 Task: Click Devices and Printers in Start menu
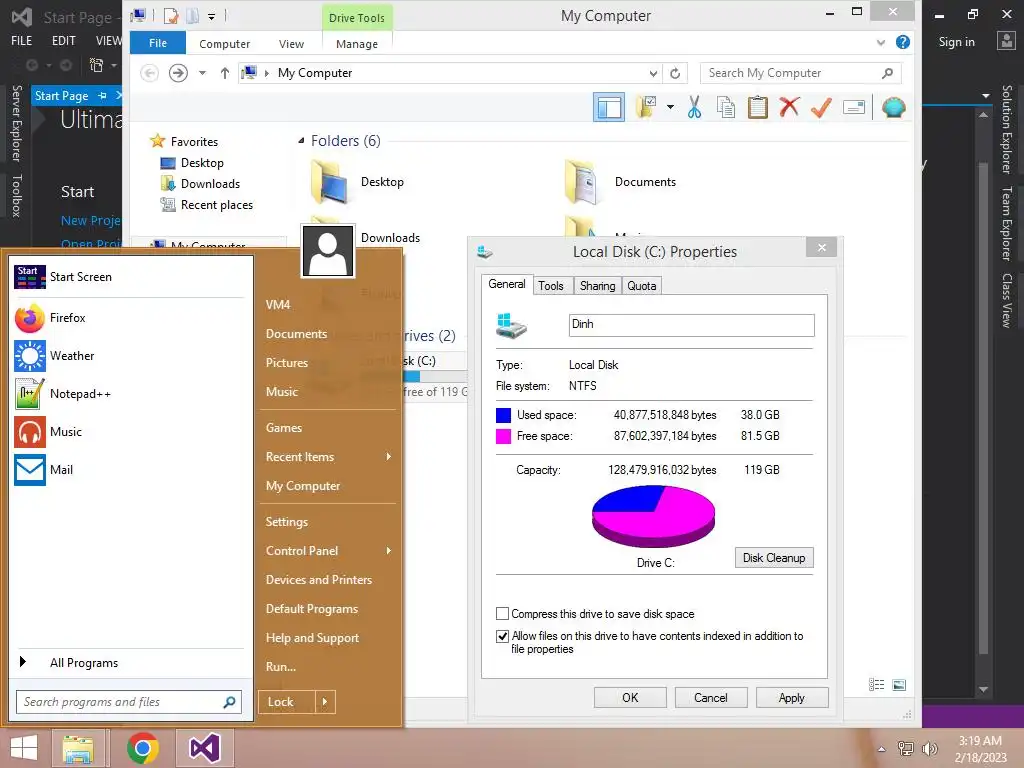tap(319, 580)
